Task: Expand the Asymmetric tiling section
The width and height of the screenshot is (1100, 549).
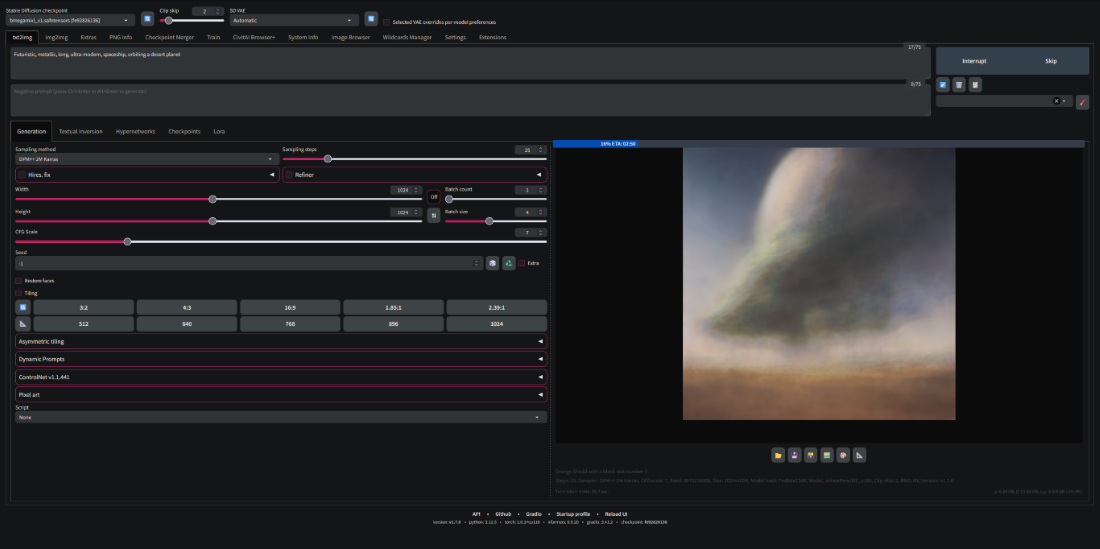Action: click(x=281, y=341)
